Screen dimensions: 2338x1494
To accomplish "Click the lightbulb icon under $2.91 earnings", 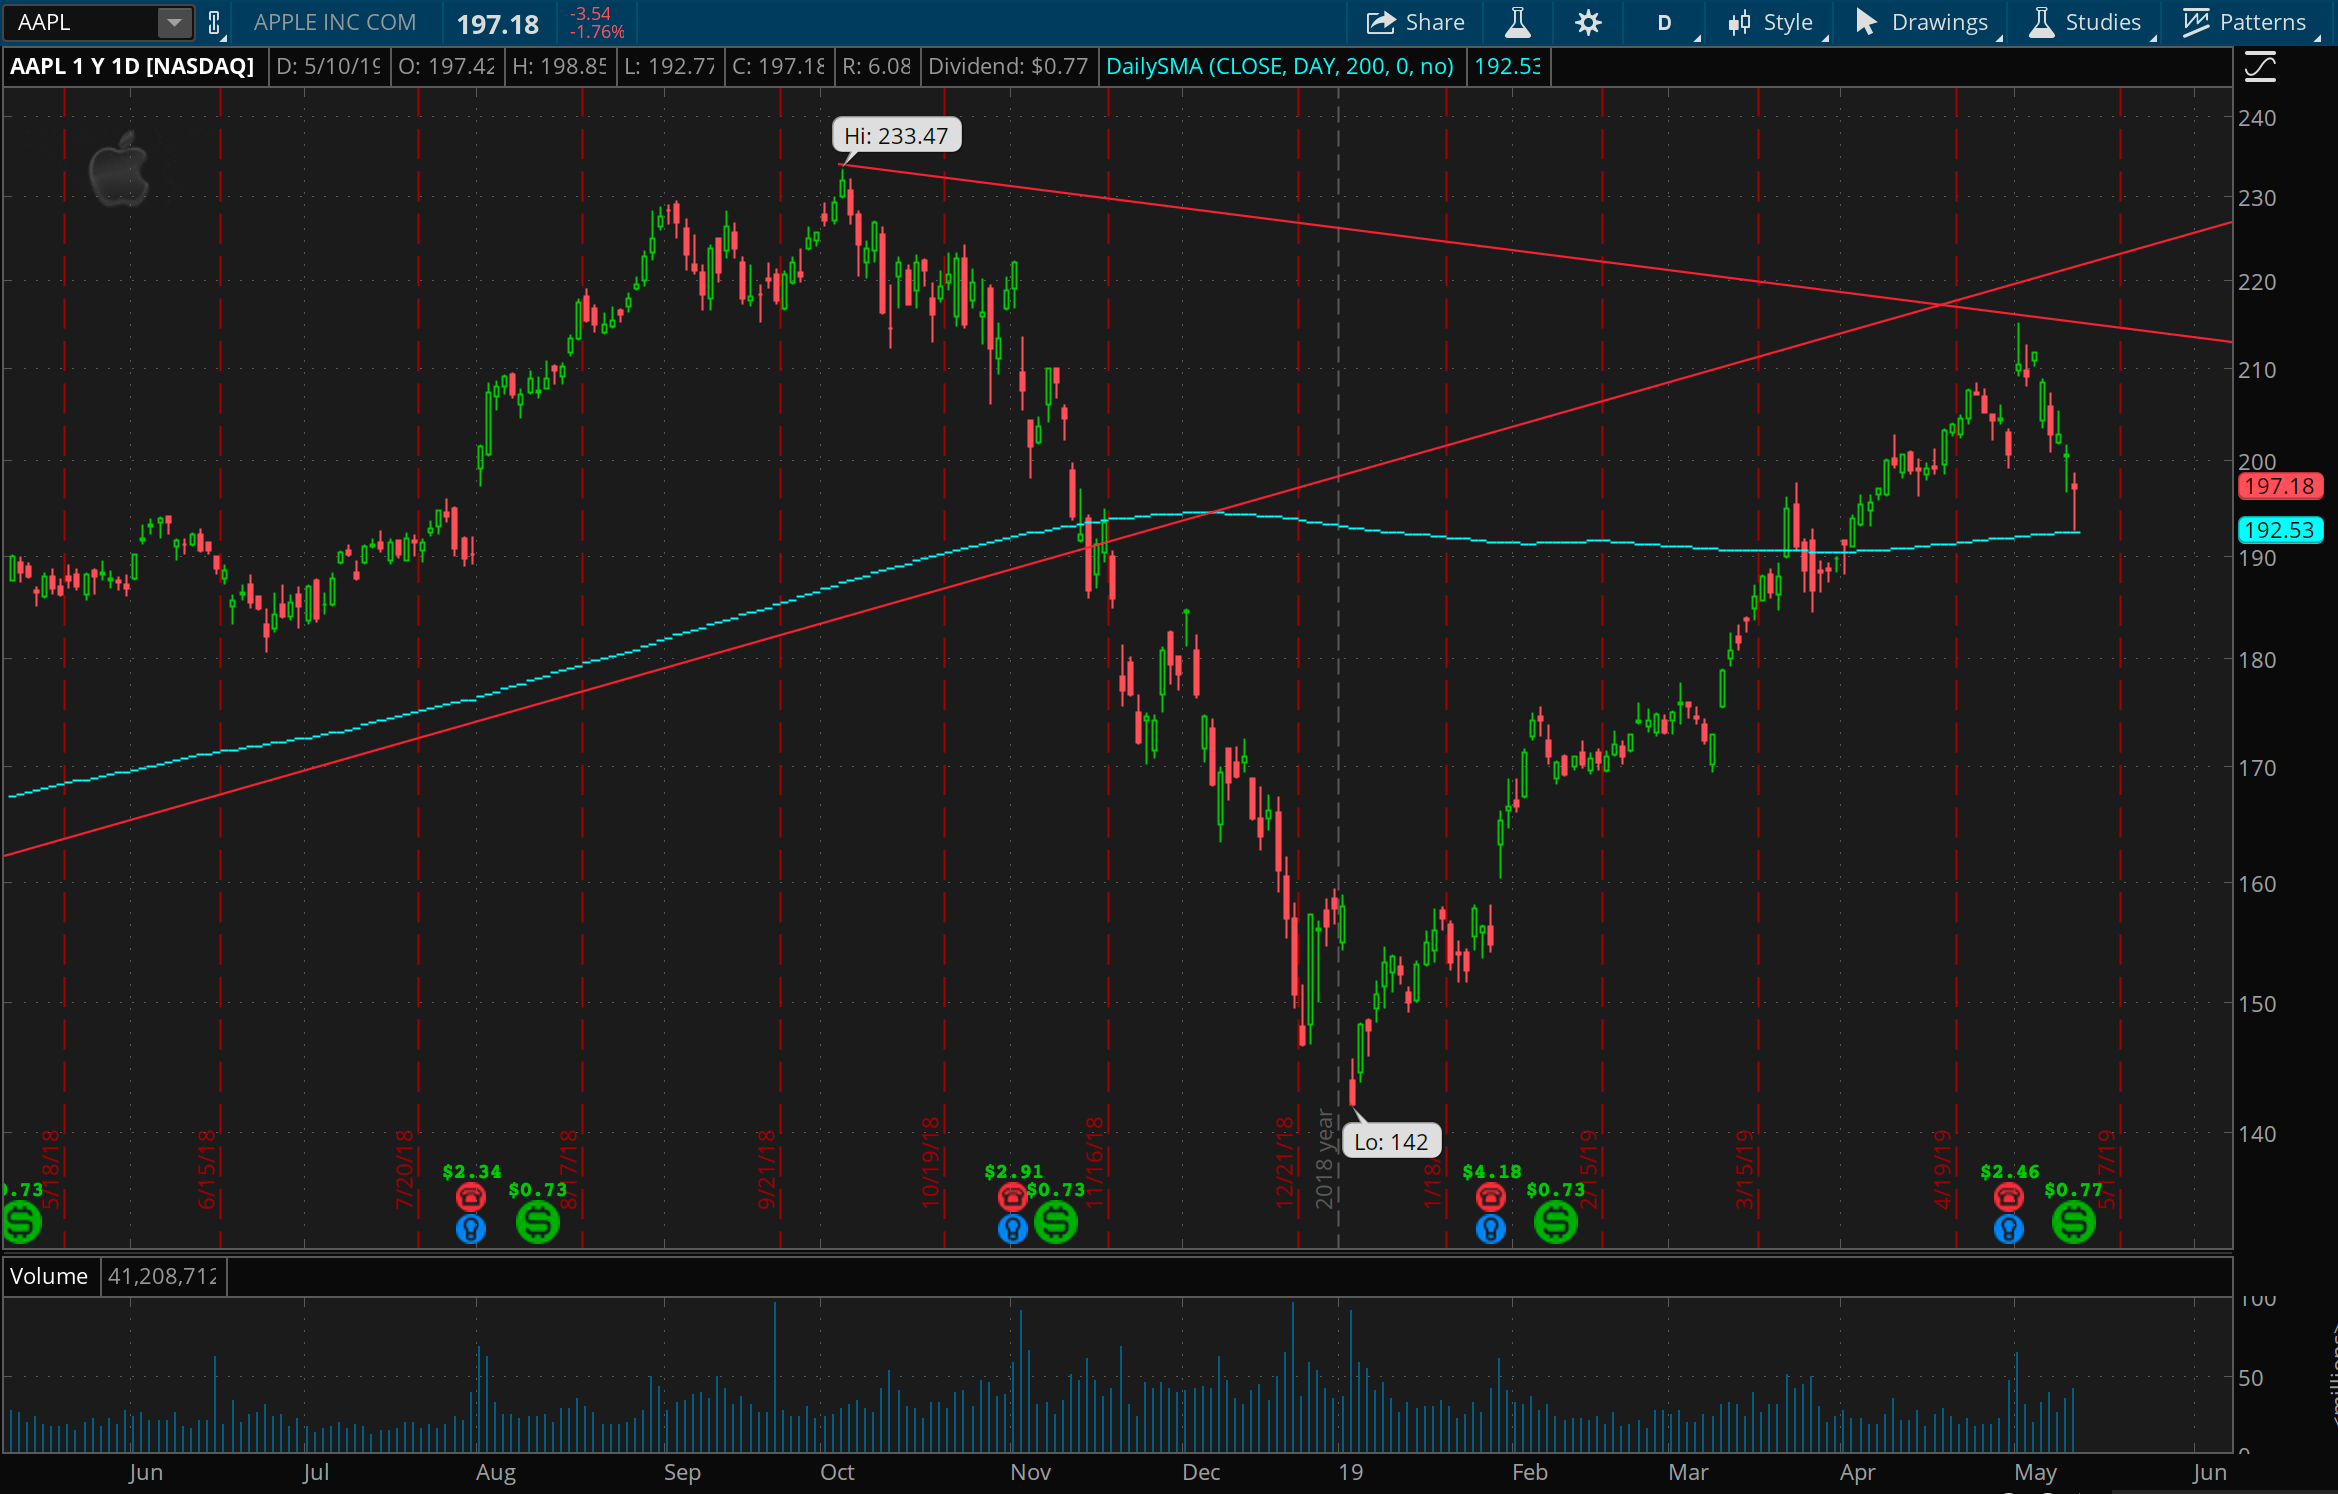I will point(1012,1229).
